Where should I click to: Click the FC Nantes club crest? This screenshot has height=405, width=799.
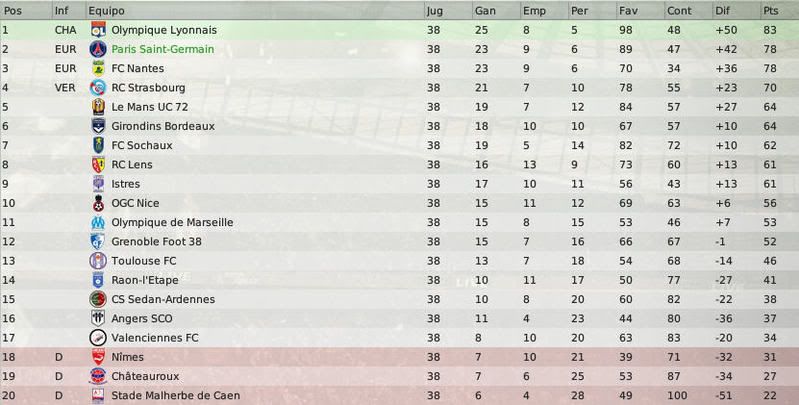coord(98,68)
